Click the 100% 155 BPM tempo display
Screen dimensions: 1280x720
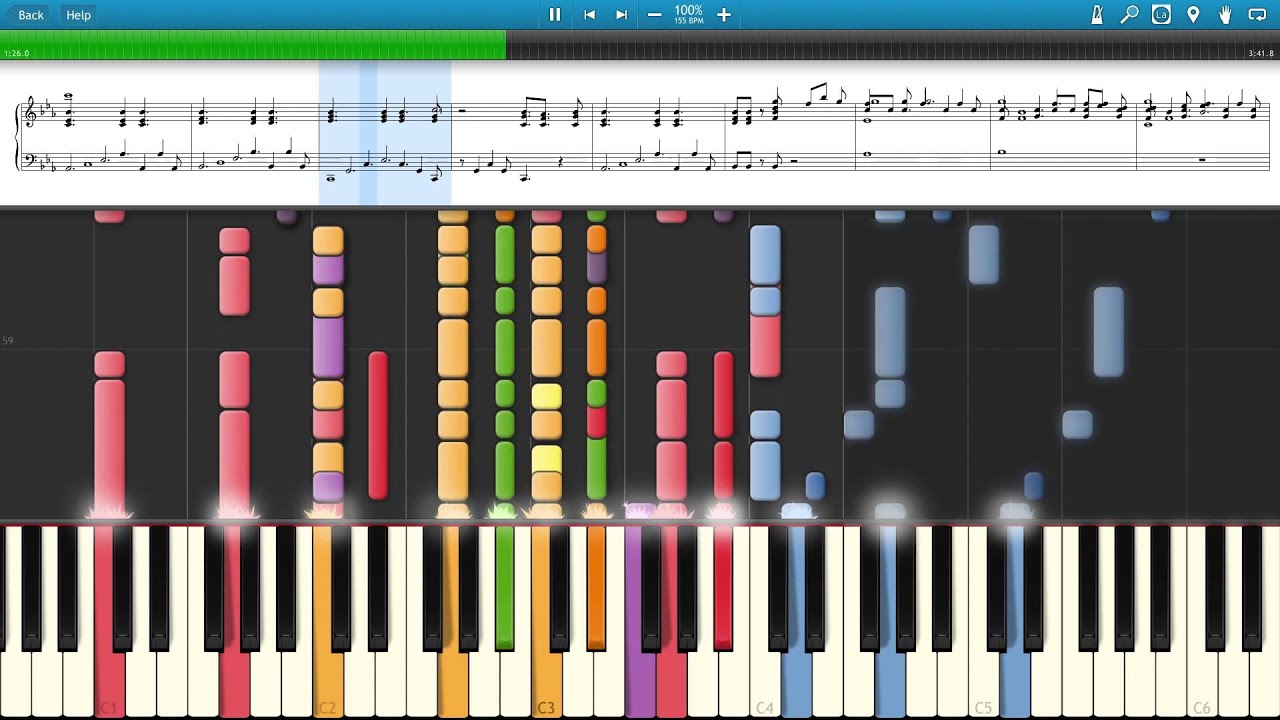pyautogui.click(x=688, y=15)
